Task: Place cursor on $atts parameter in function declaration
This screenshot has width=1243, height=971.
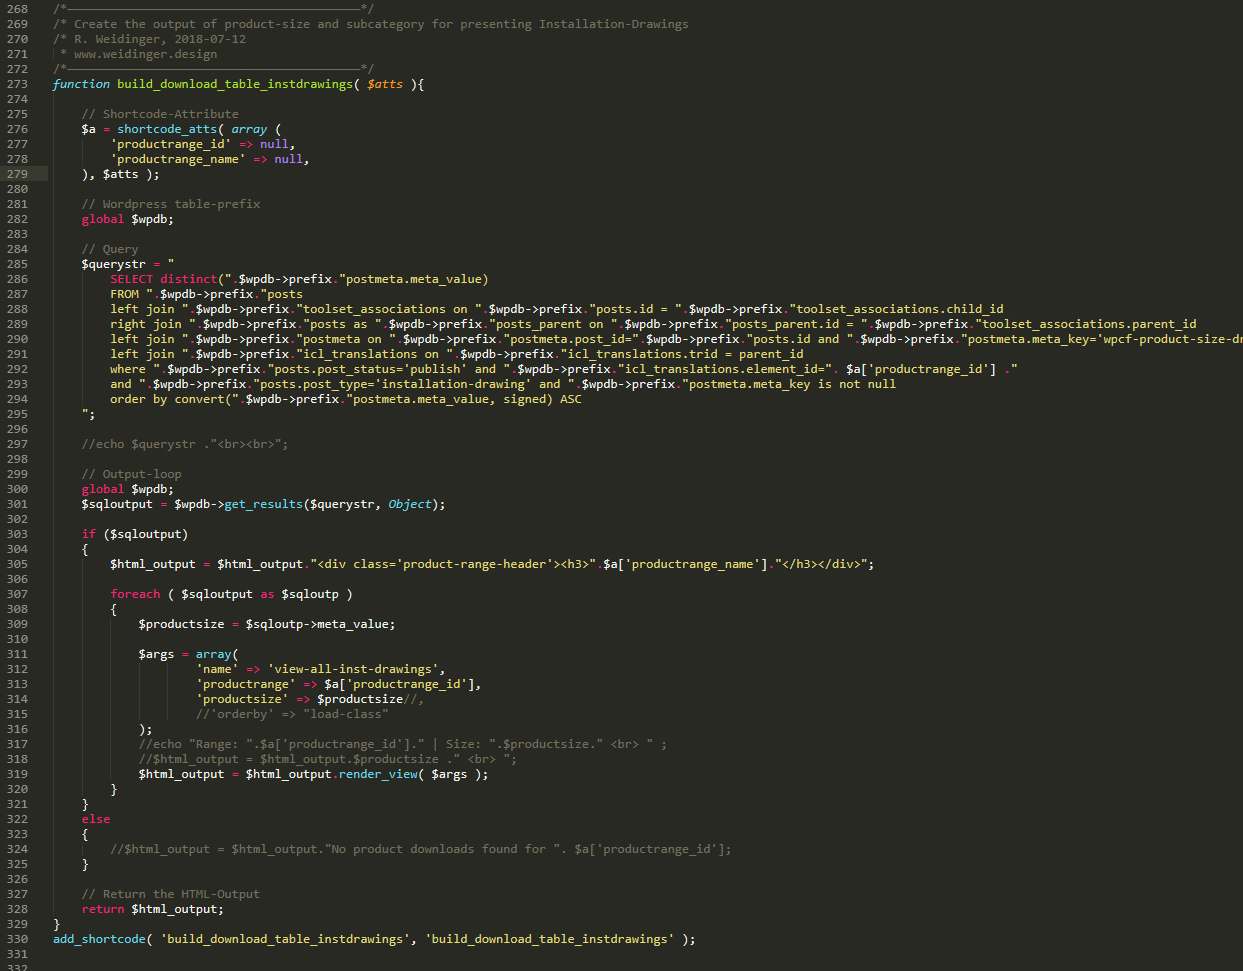Action: [x=385, y=84]
